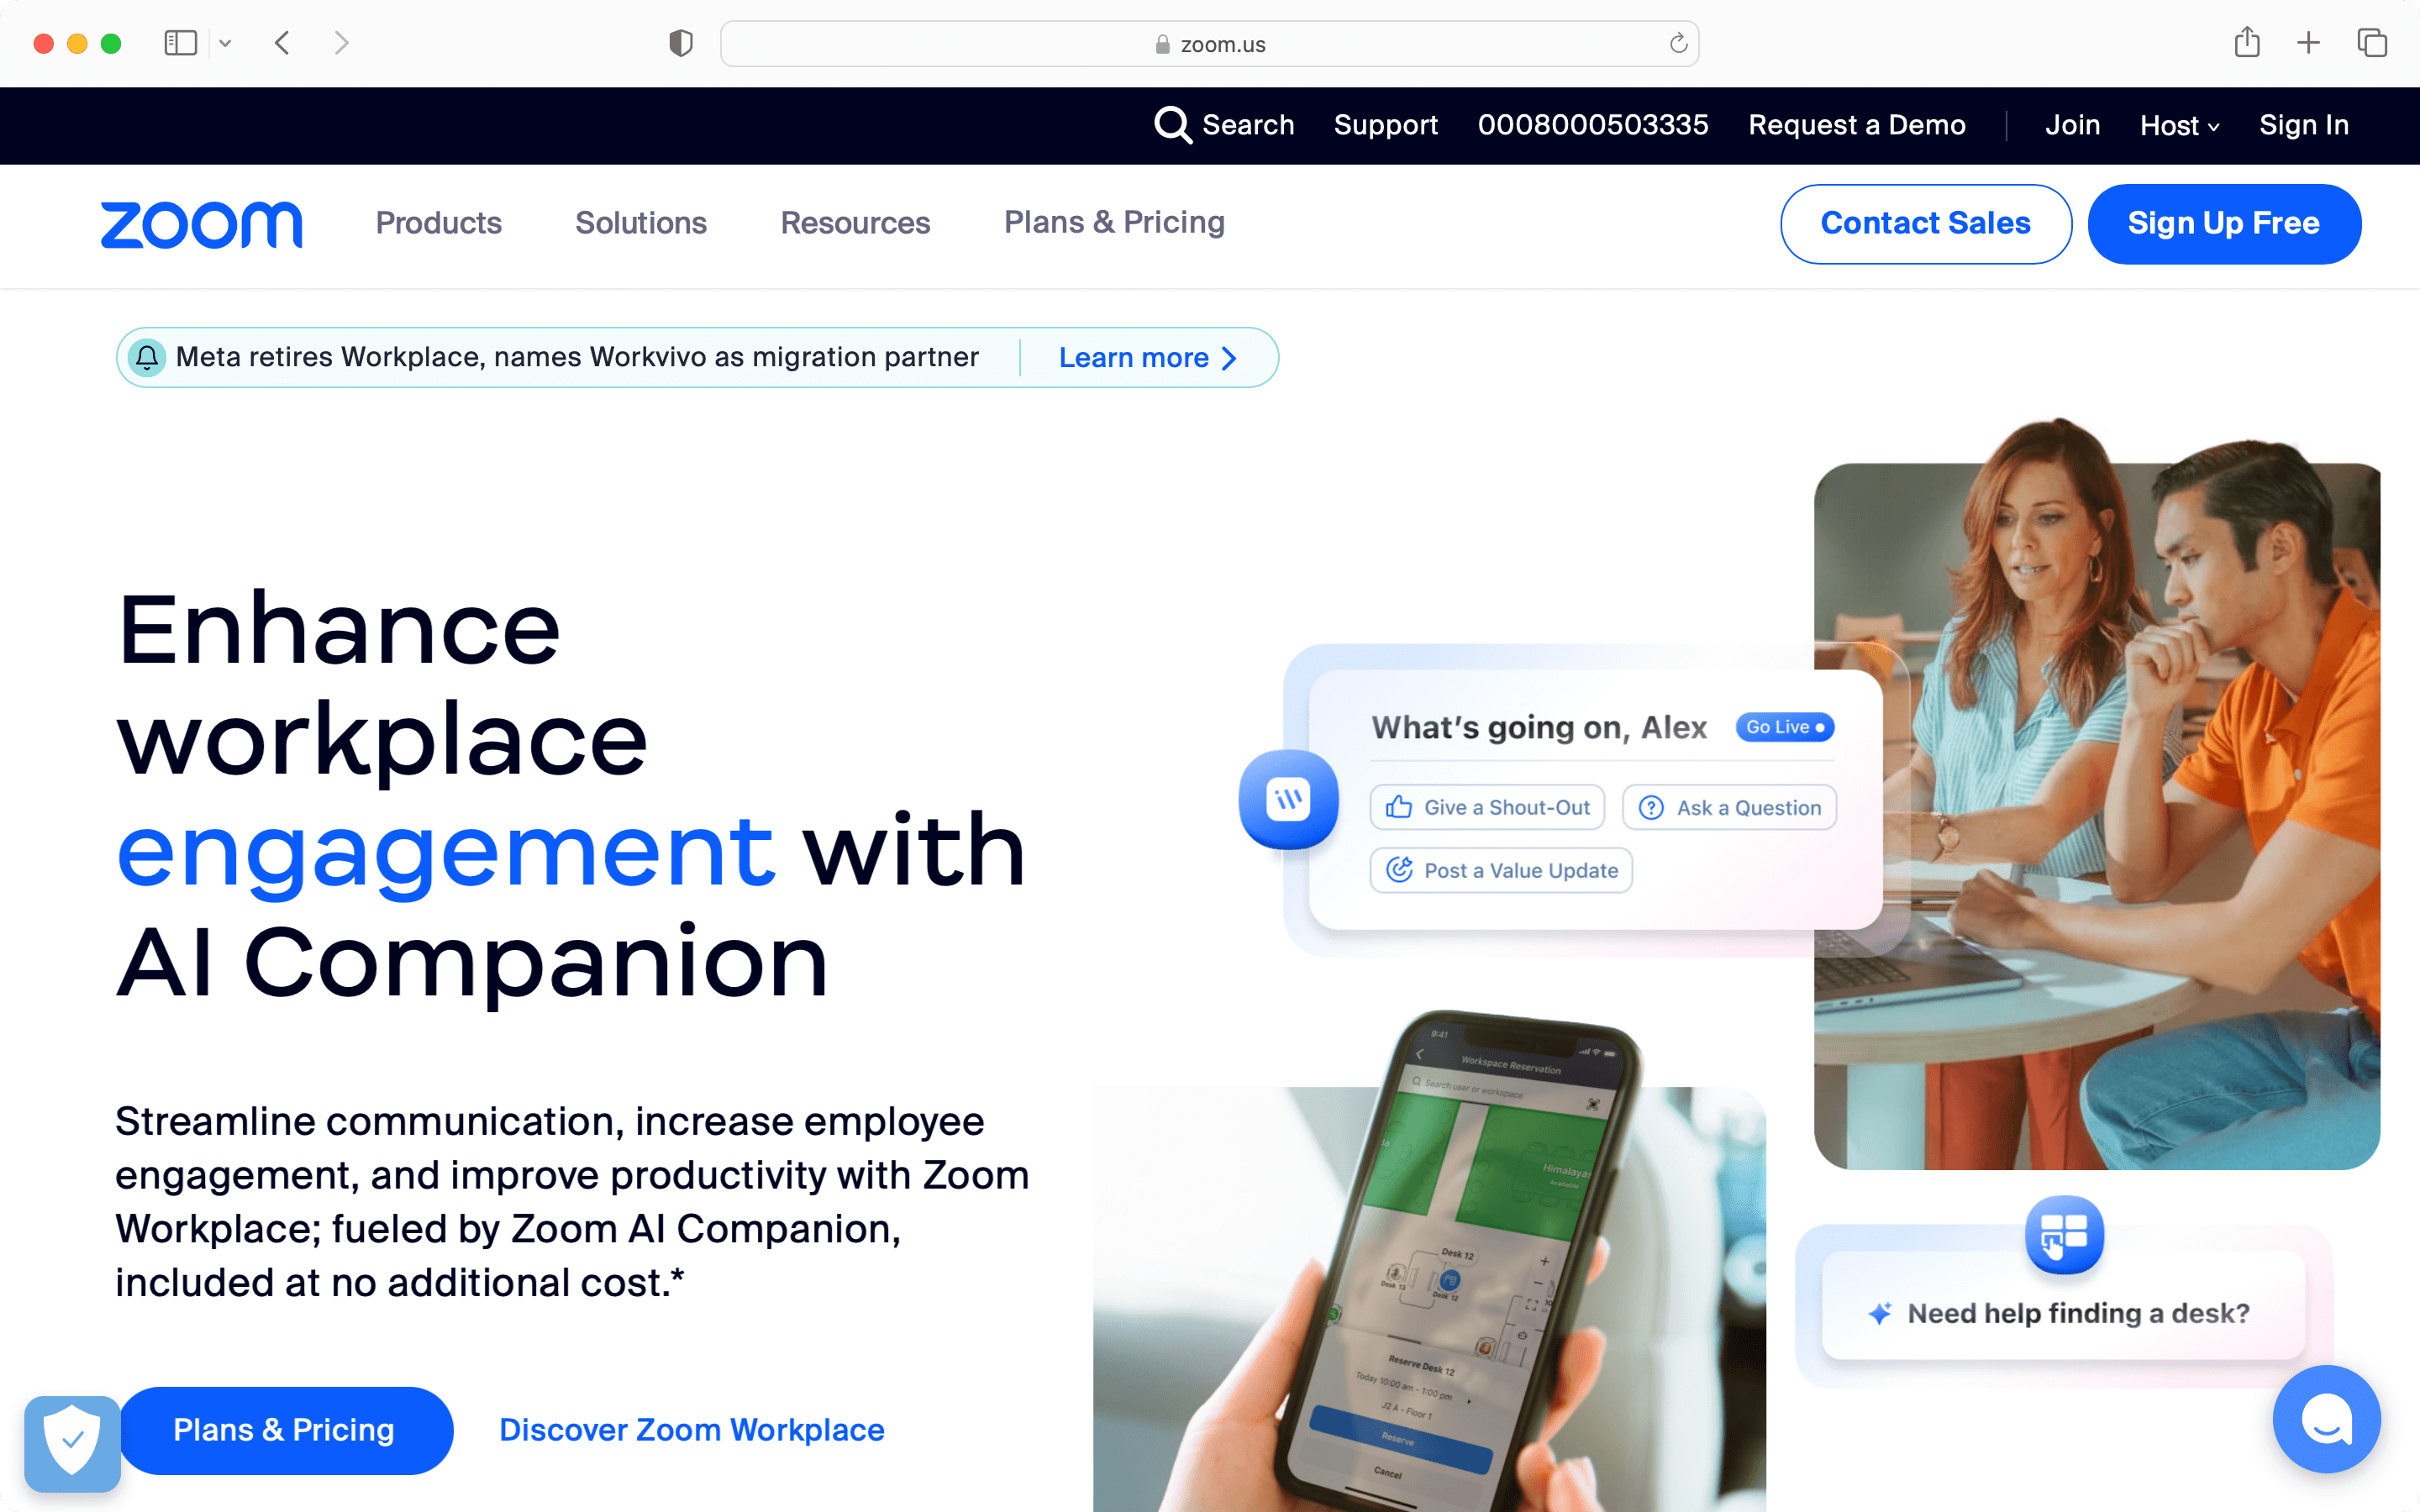Click the Support link
The width and height of the screenshot is (2420, 1512).
click(1385, 125)
